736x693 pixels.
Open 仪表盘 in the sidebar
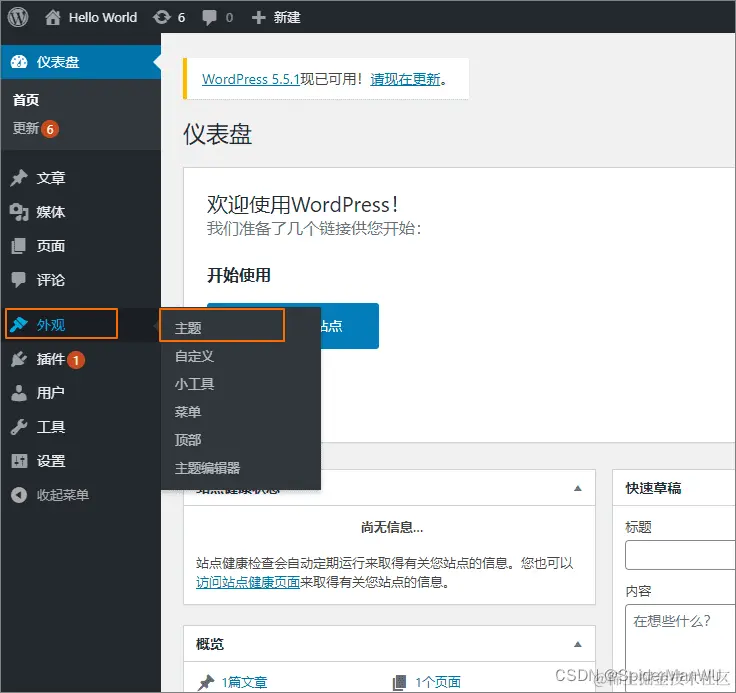(81, 62)
